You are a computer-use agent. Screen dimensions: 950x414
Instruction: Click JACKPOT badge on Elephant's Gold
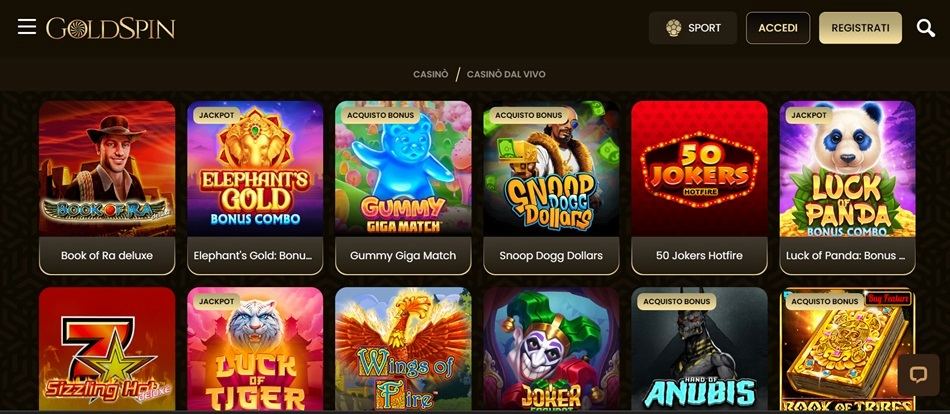click(216, 115)
